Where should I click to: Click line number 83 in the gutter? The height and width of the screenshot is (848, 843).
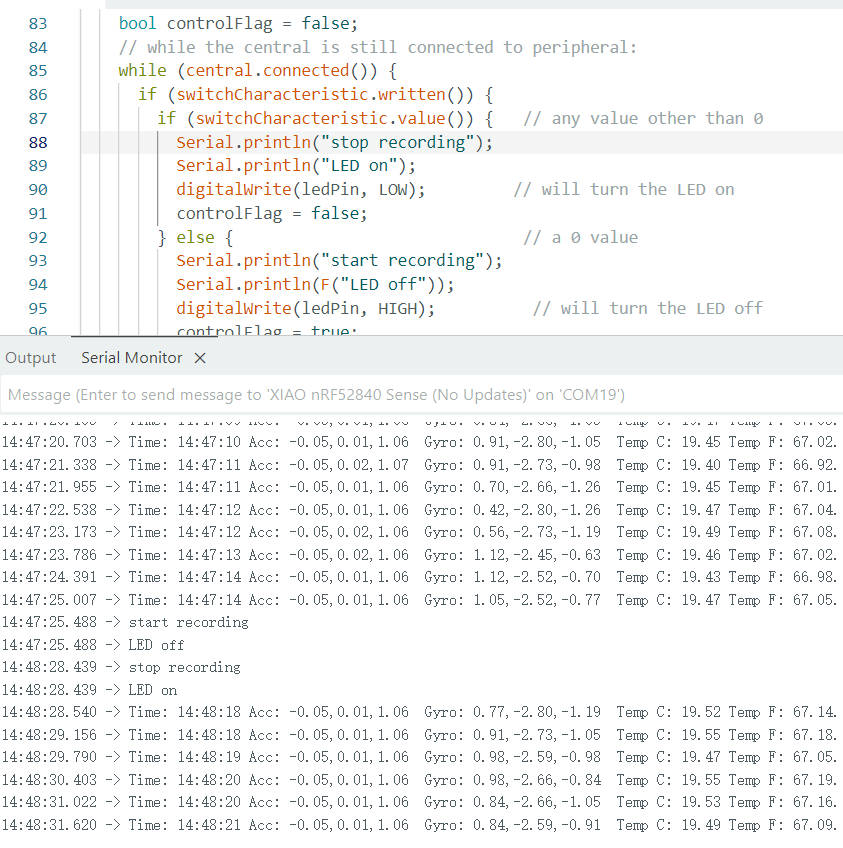38,23
